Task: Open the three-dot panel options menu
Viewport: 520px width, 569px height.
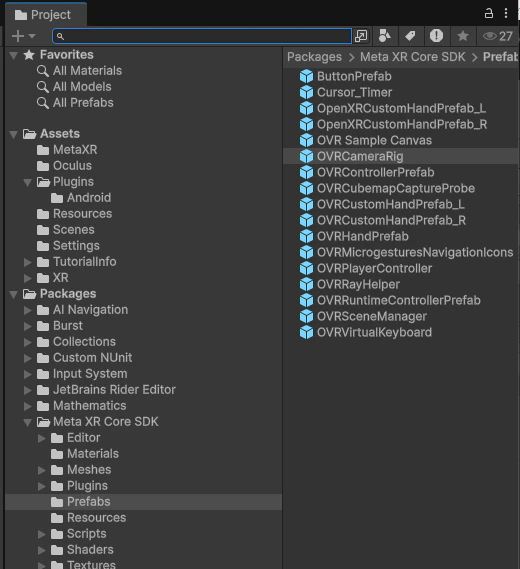Action: (506, 13)
